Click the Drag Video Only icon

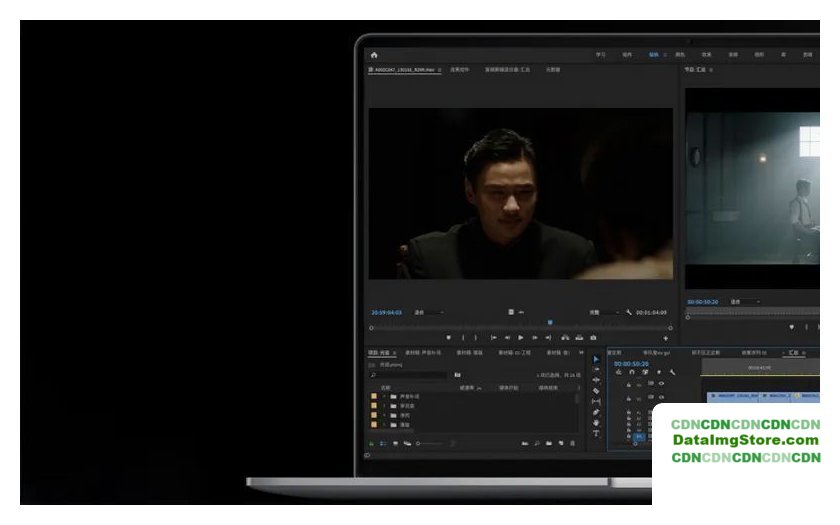511,312
